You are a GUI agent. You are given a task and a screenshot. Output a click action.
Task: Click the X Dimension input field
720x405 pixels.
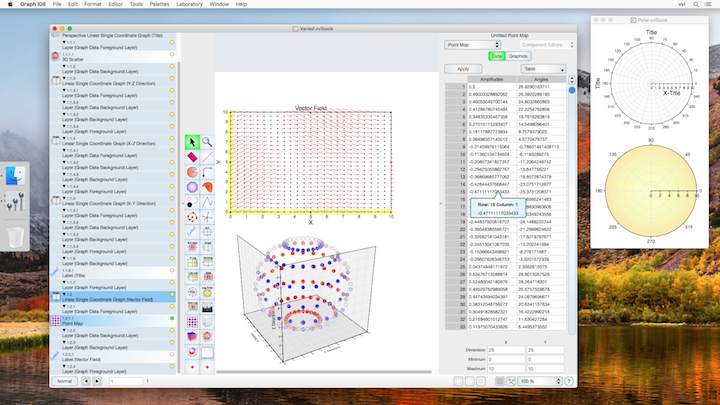coord(506,350)
